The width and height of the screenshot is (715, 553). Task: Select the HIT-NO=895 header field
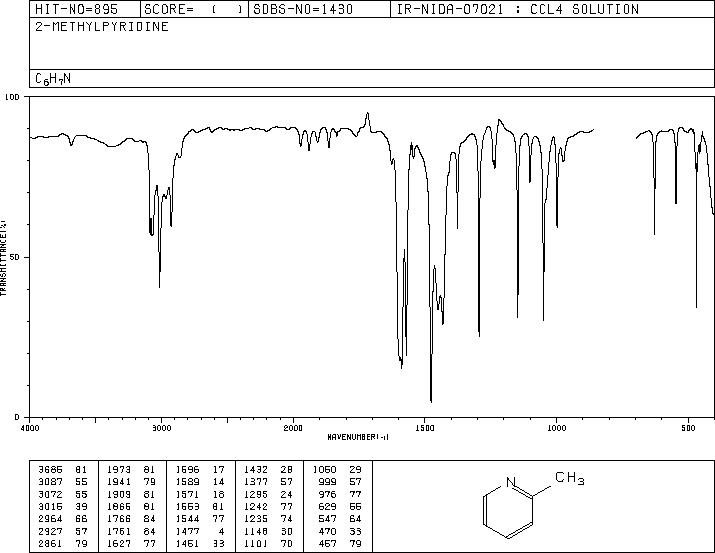coord(76,9)
